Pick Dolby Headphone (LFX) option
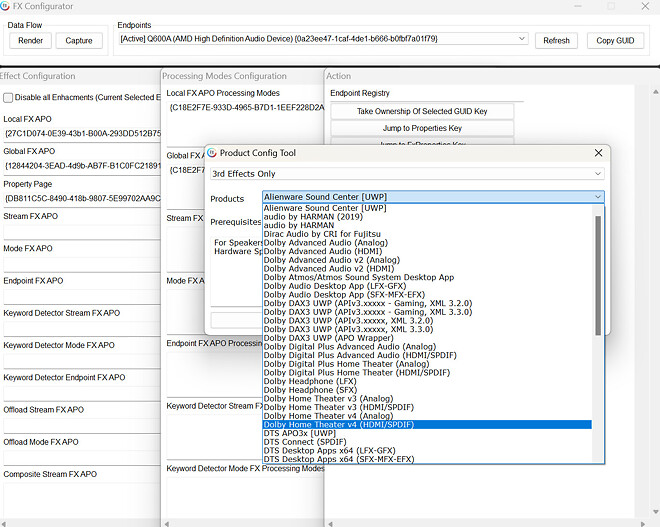Screen dimensions: 660x527 309,381
